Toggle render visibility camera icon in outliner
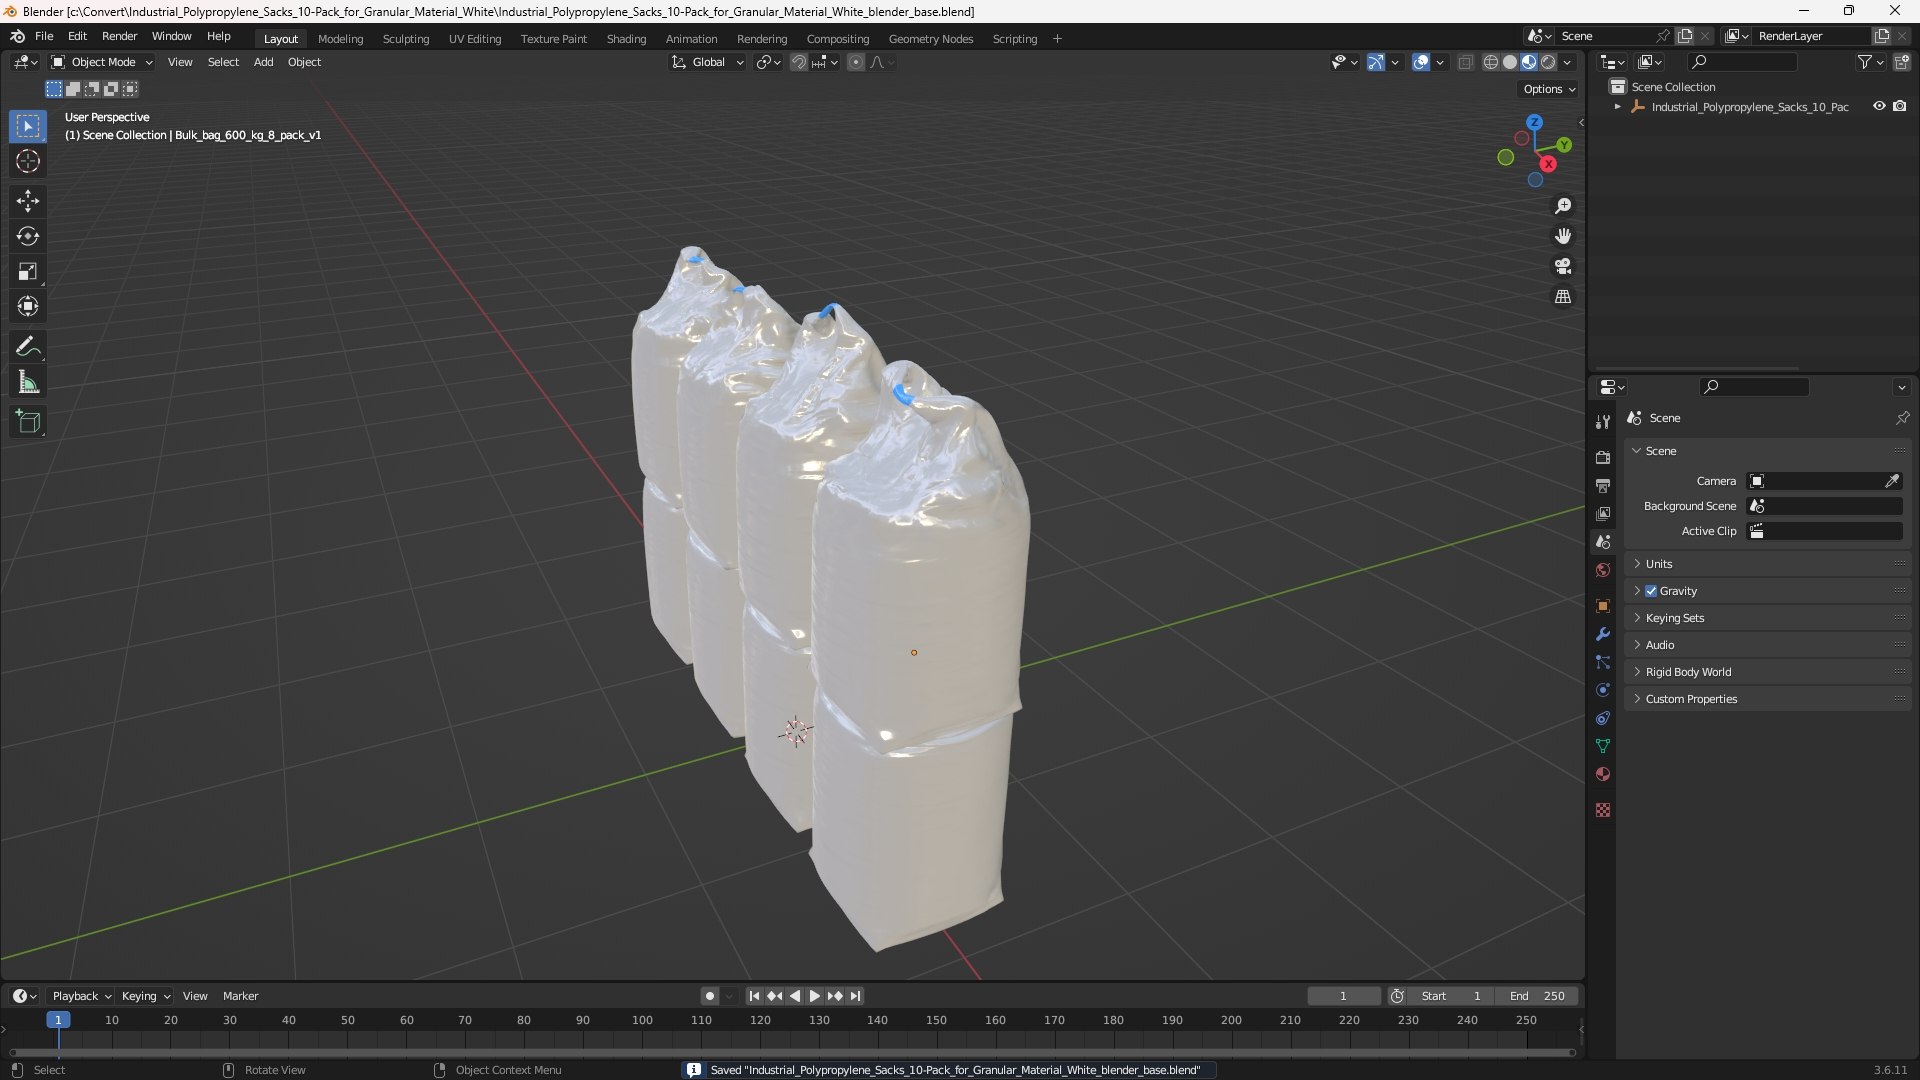This screenshot has width=1920, height=1080. (x=1899, y=106)
